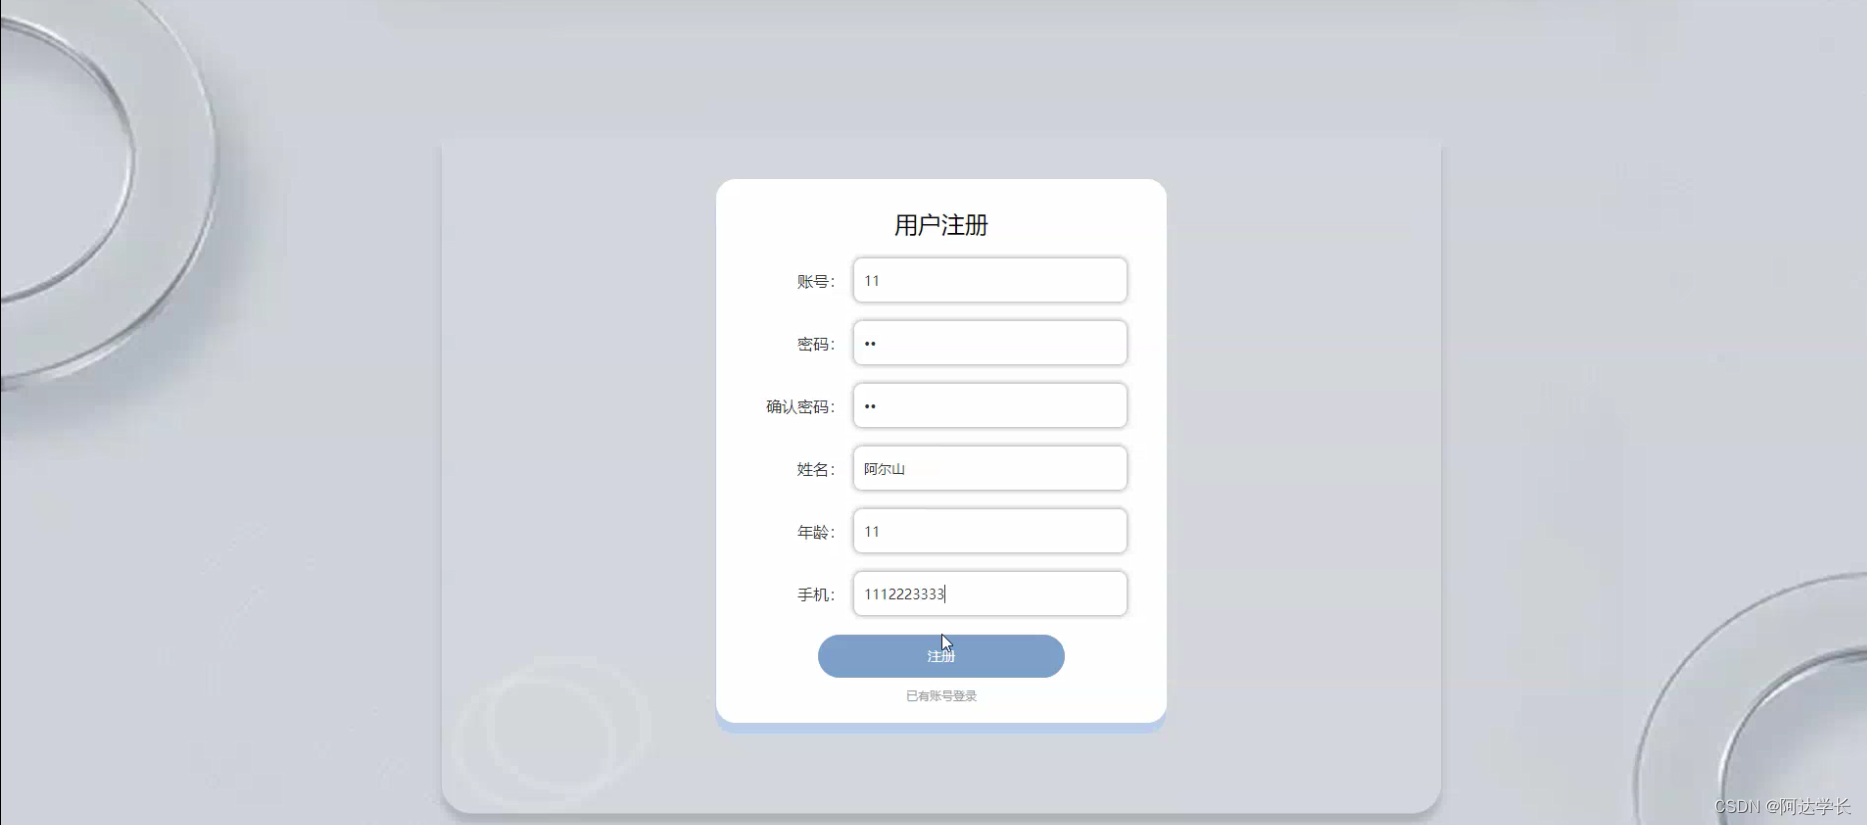Click the 账号 account input field
Image resolution: width=1867 pixels, height=825 pixels.
pos(990,280)
